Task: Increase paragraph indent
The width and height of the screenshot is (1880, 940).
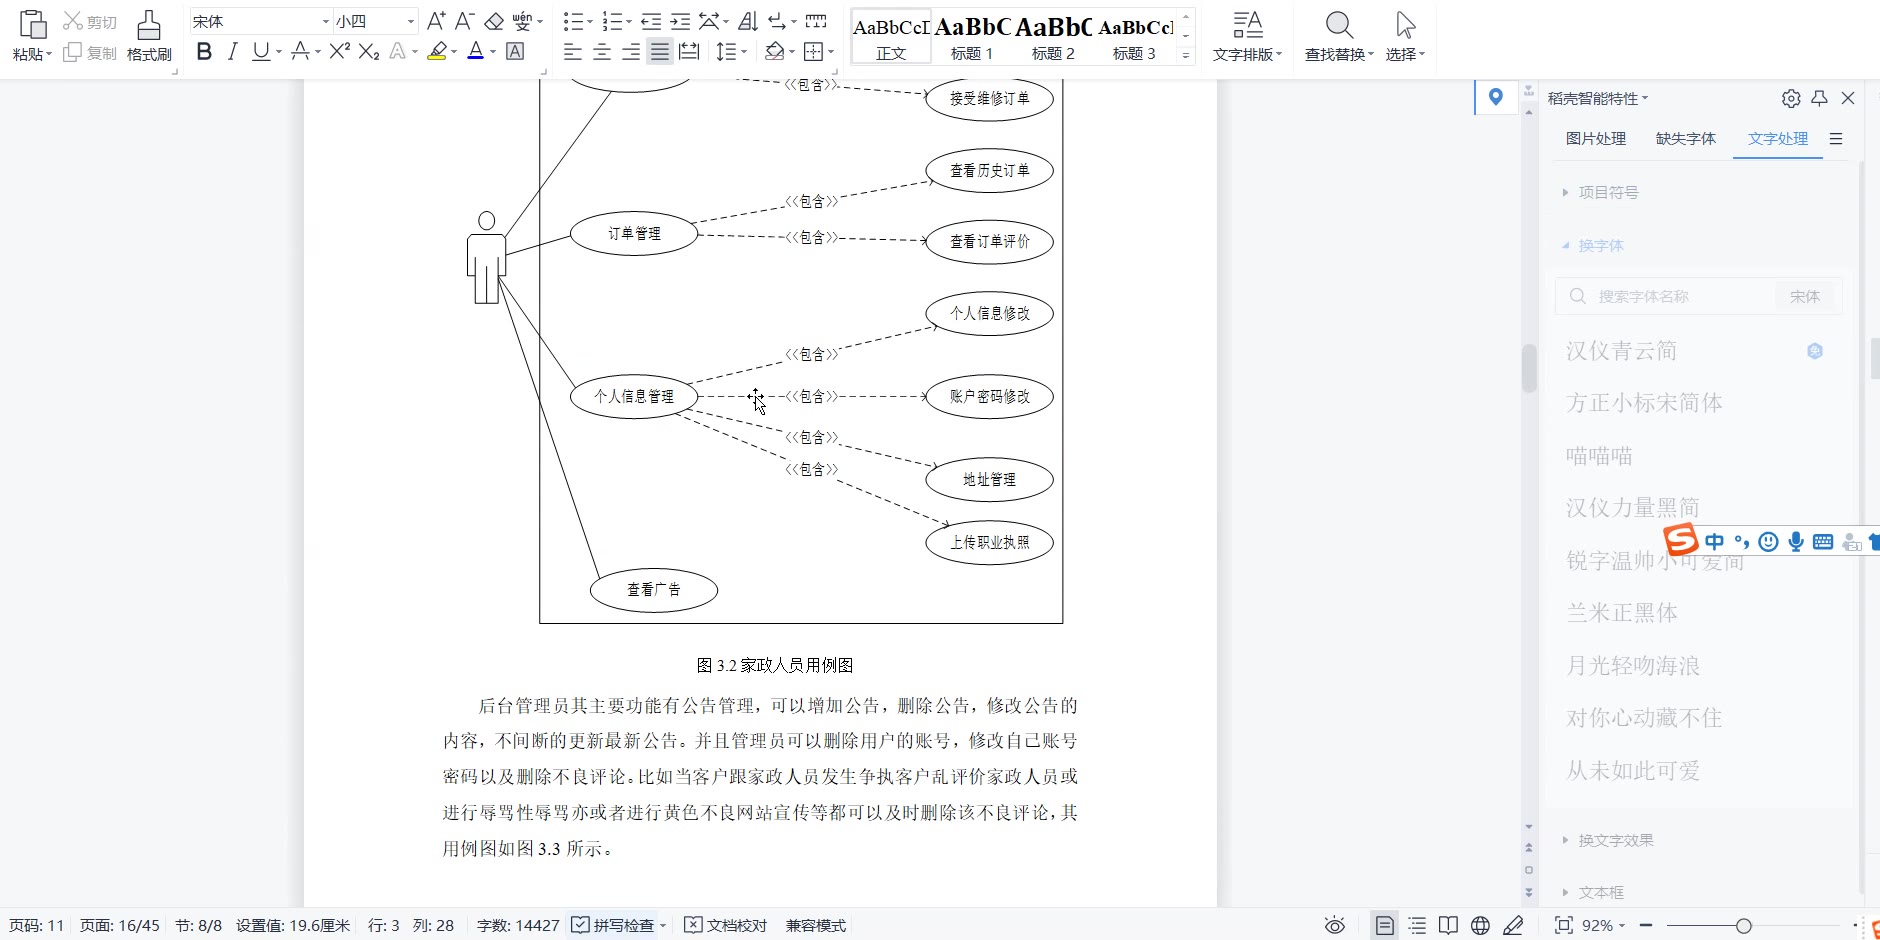Action: click(680, 21)
